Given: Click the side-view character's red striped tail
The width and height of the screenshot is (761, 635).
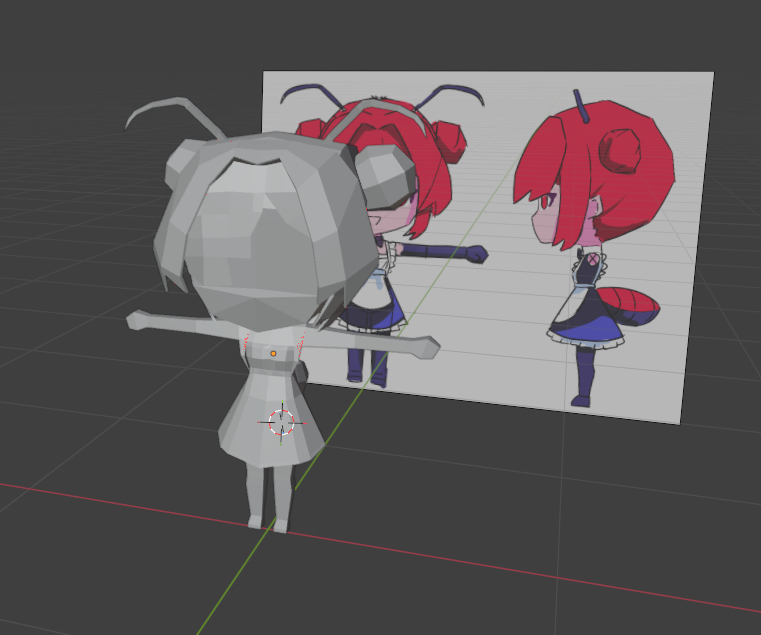Looking at the screenshot, I should click(x=633, y=308).
